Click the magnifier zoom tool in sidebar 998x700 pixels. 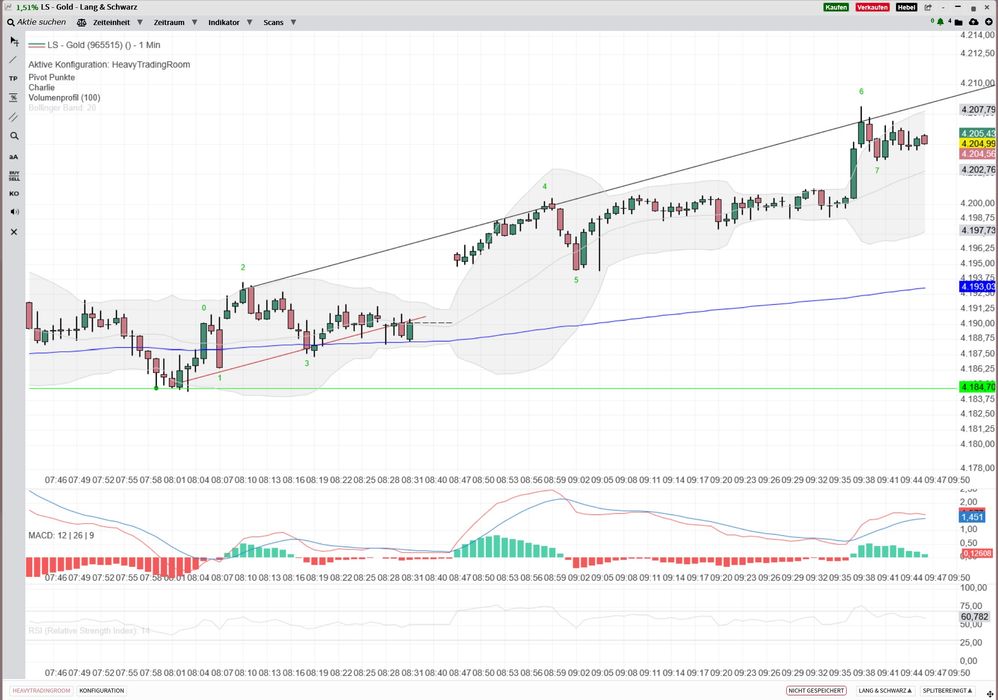coord(13,136)
